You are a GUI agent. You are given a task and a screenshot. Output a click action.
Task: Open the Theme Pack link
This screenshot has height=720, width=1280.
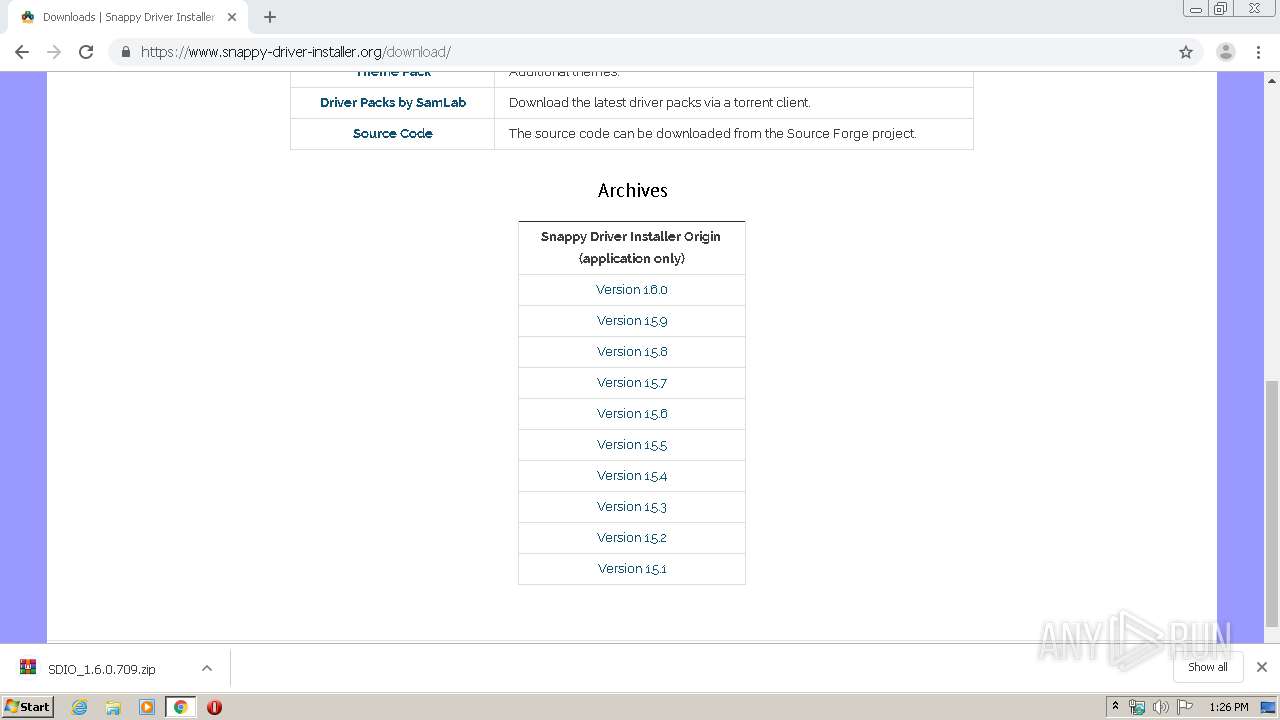pyautogui.click(x=393, y=74)
